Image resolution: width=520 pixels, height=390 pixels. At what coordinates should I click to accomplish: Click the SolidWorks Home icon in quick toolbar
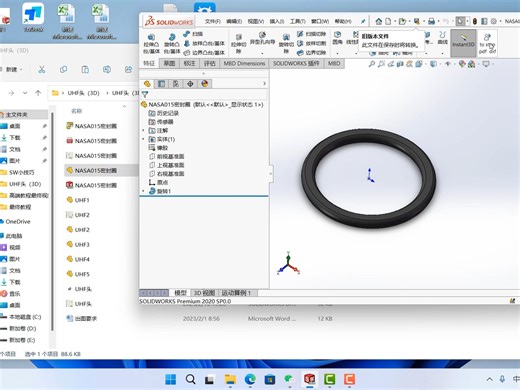(379, 21)
